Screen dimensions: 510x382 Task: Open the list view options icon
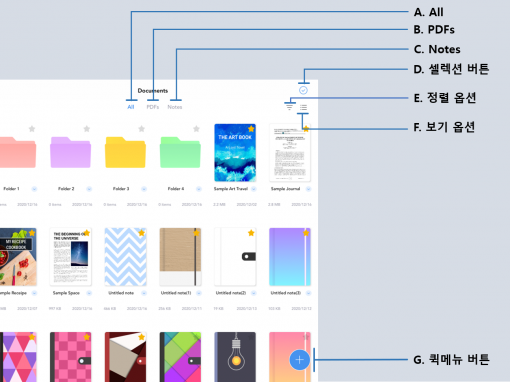[x=303, y=107]
